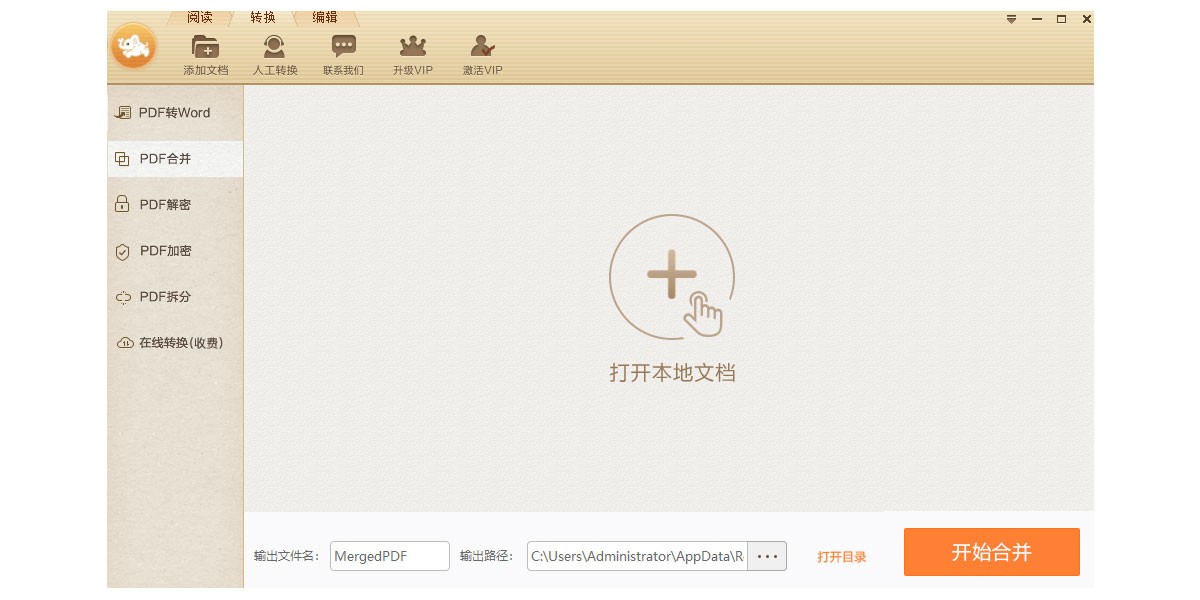Click the 激活VIP activation icon

(482, 48)
